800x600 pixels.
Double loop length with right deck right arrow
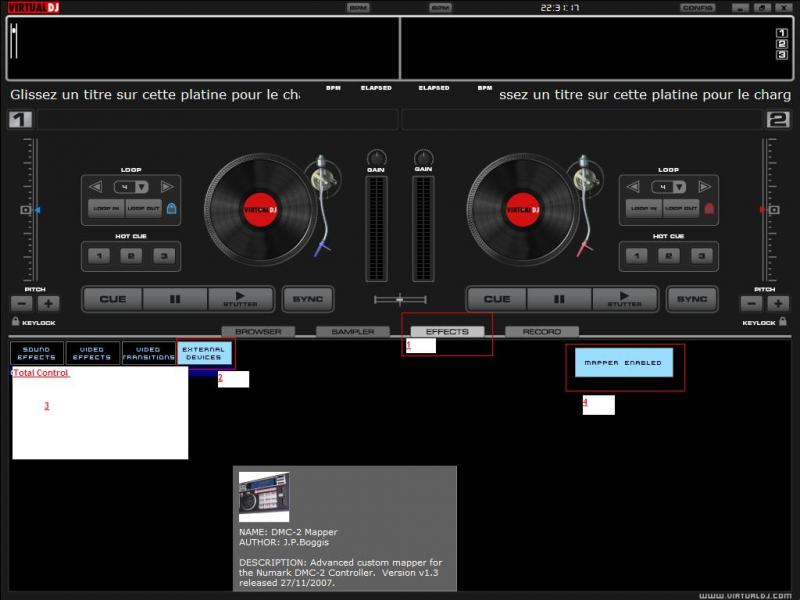click(x=705, y=187)
